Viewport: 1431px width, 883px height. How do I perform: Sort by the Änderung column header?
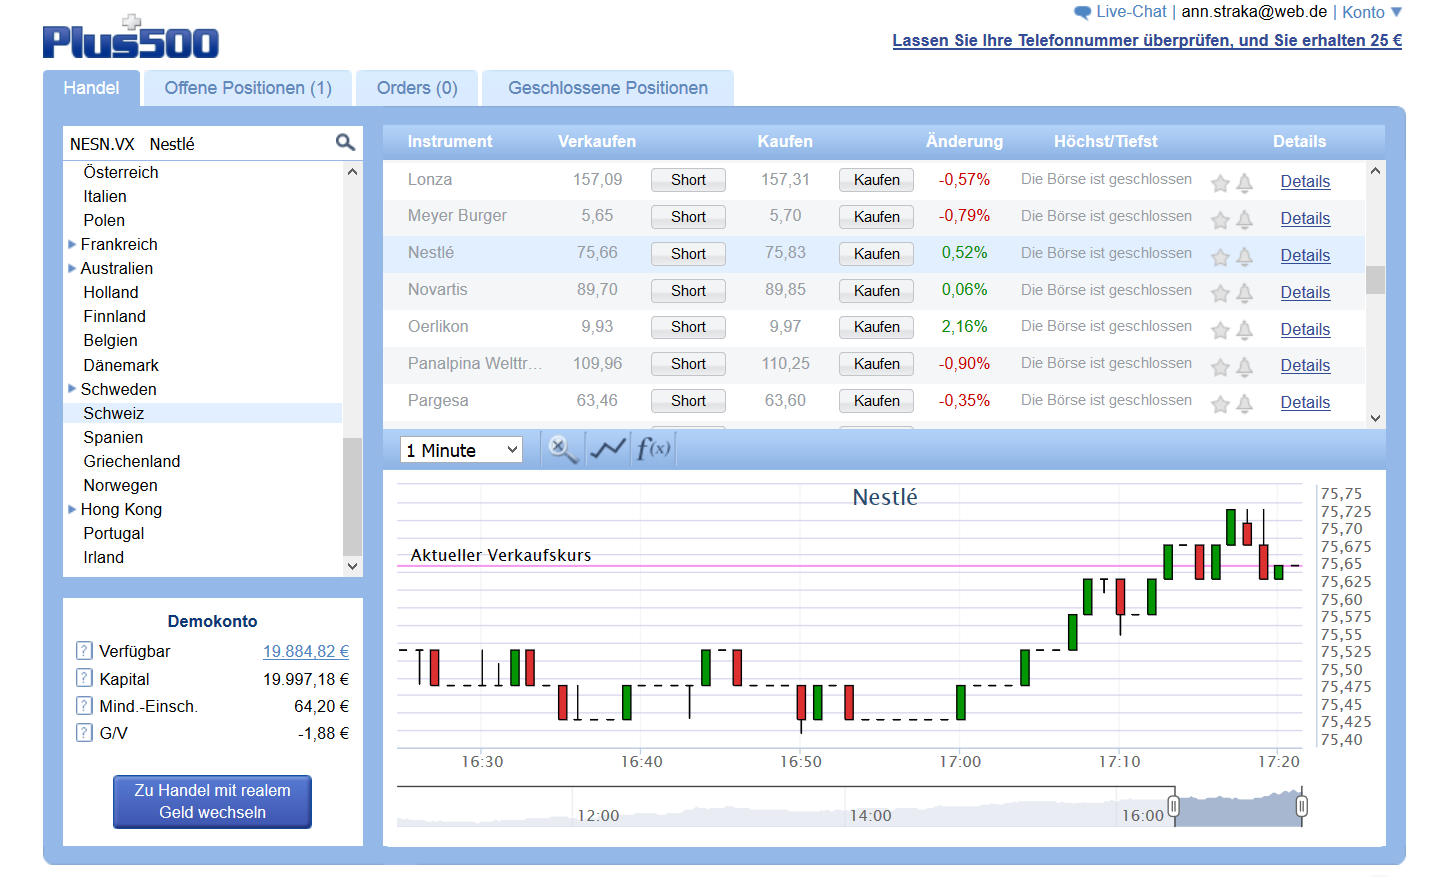click(964, 142)
